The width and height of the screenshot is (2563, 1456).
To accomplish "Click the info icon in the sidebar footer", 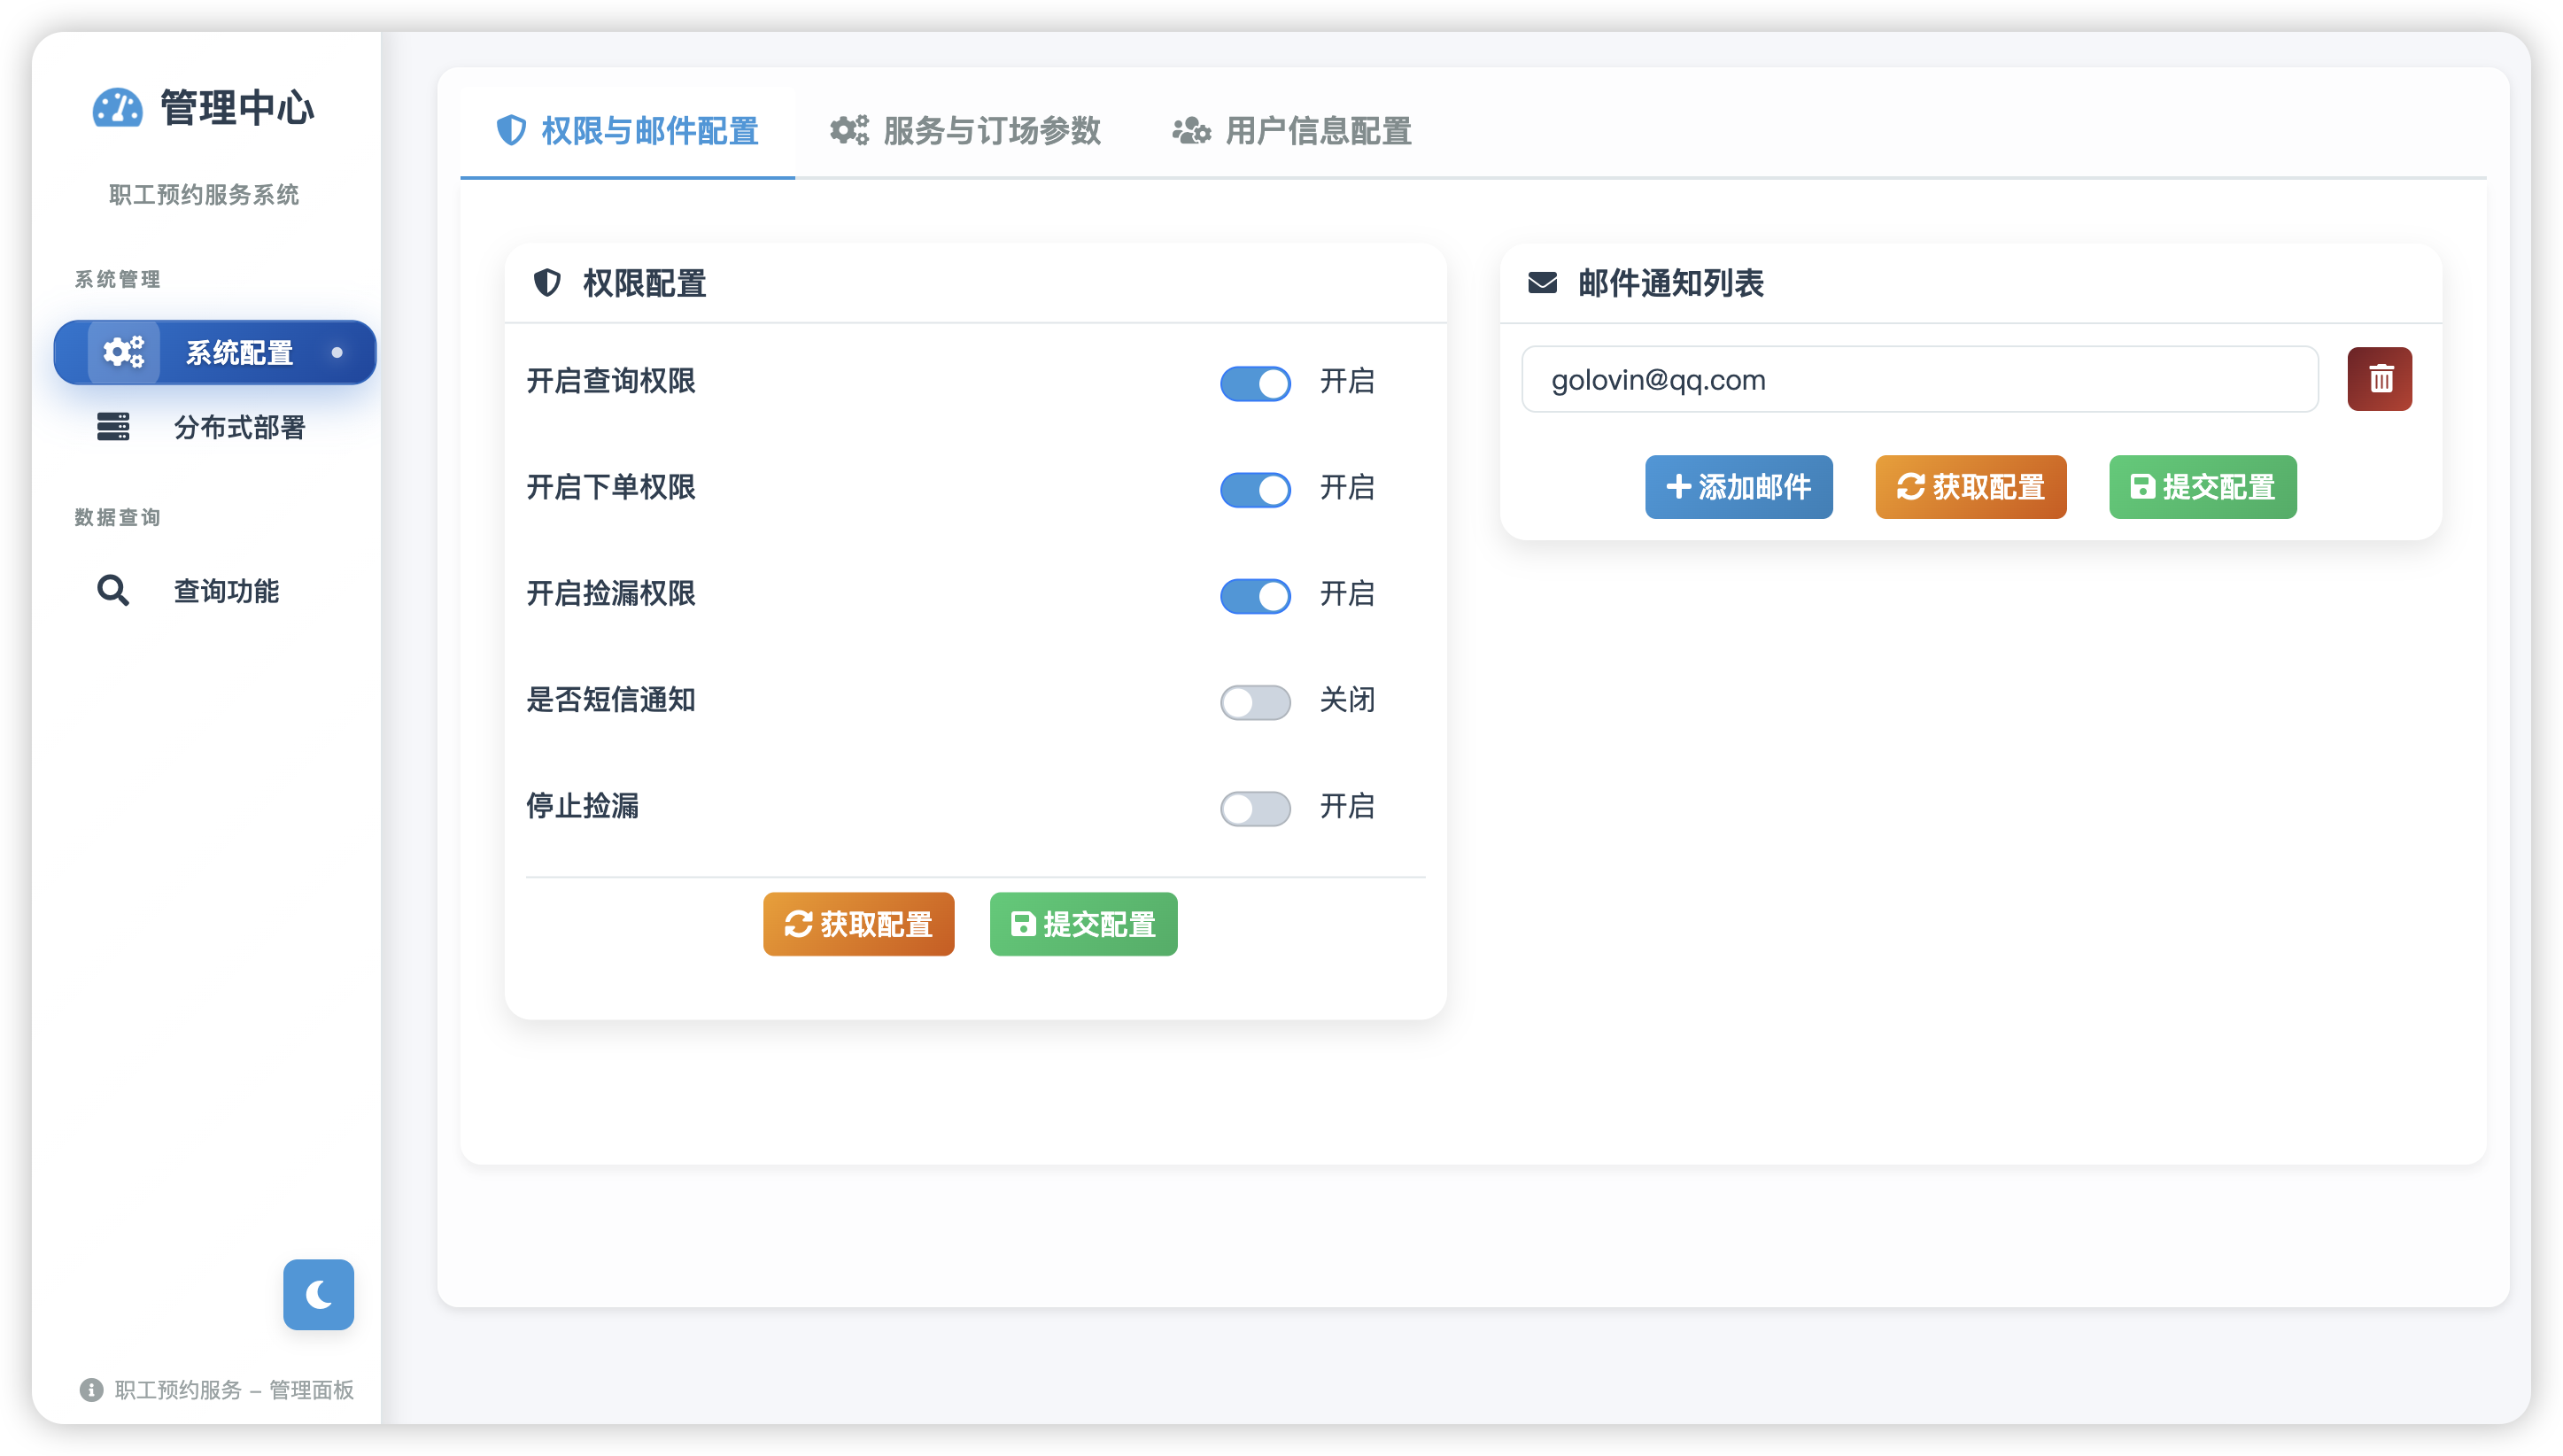I will pyautogui.click(x=91, y=1390).
